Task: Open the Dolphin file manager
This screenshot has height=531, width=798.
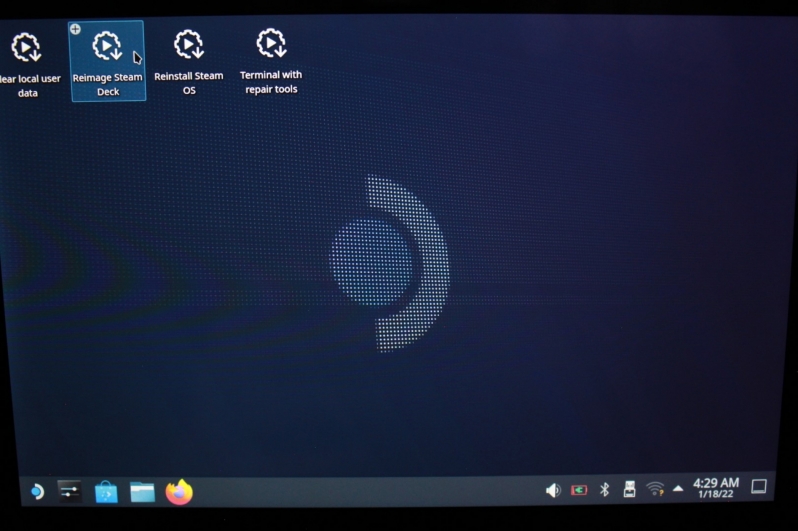Action: tap(142, 492)
